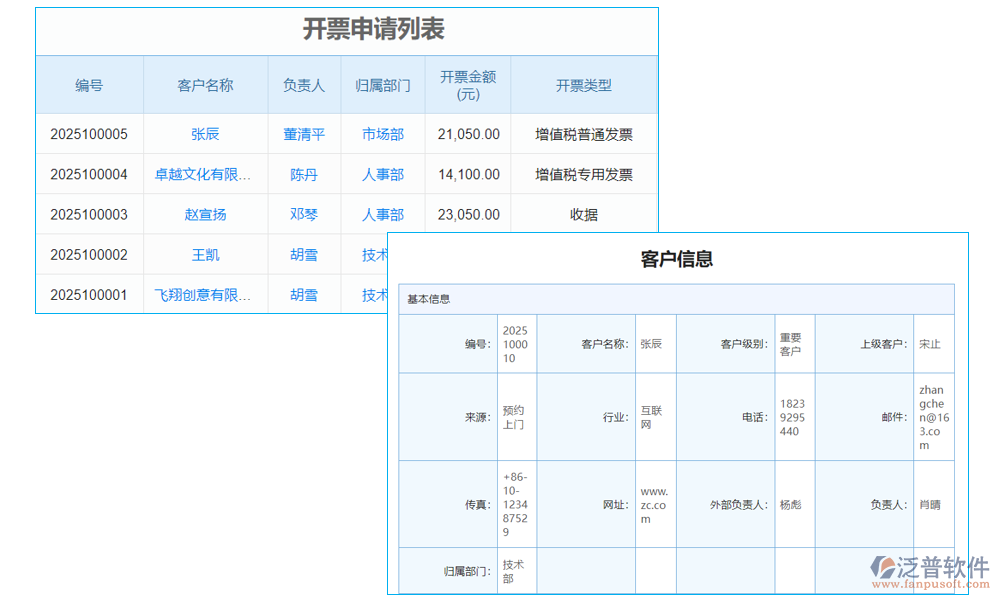The height and width of the screenshot is (600, 1000).
Task: Click 邓琴 responsible person link
Action: (304, 214)
